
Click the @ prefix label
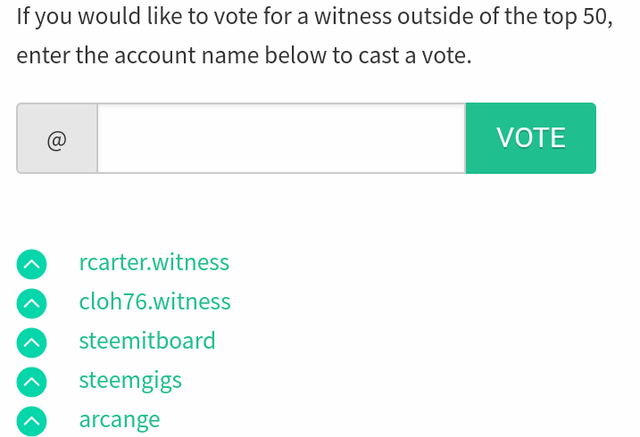pyautogui.click(x=57, y=138)
